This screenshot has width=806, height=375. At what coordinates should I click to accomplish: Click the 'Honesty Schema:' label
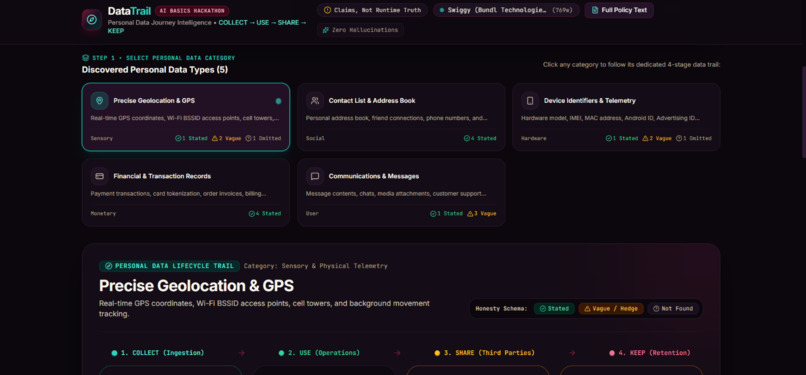point(501,309)
